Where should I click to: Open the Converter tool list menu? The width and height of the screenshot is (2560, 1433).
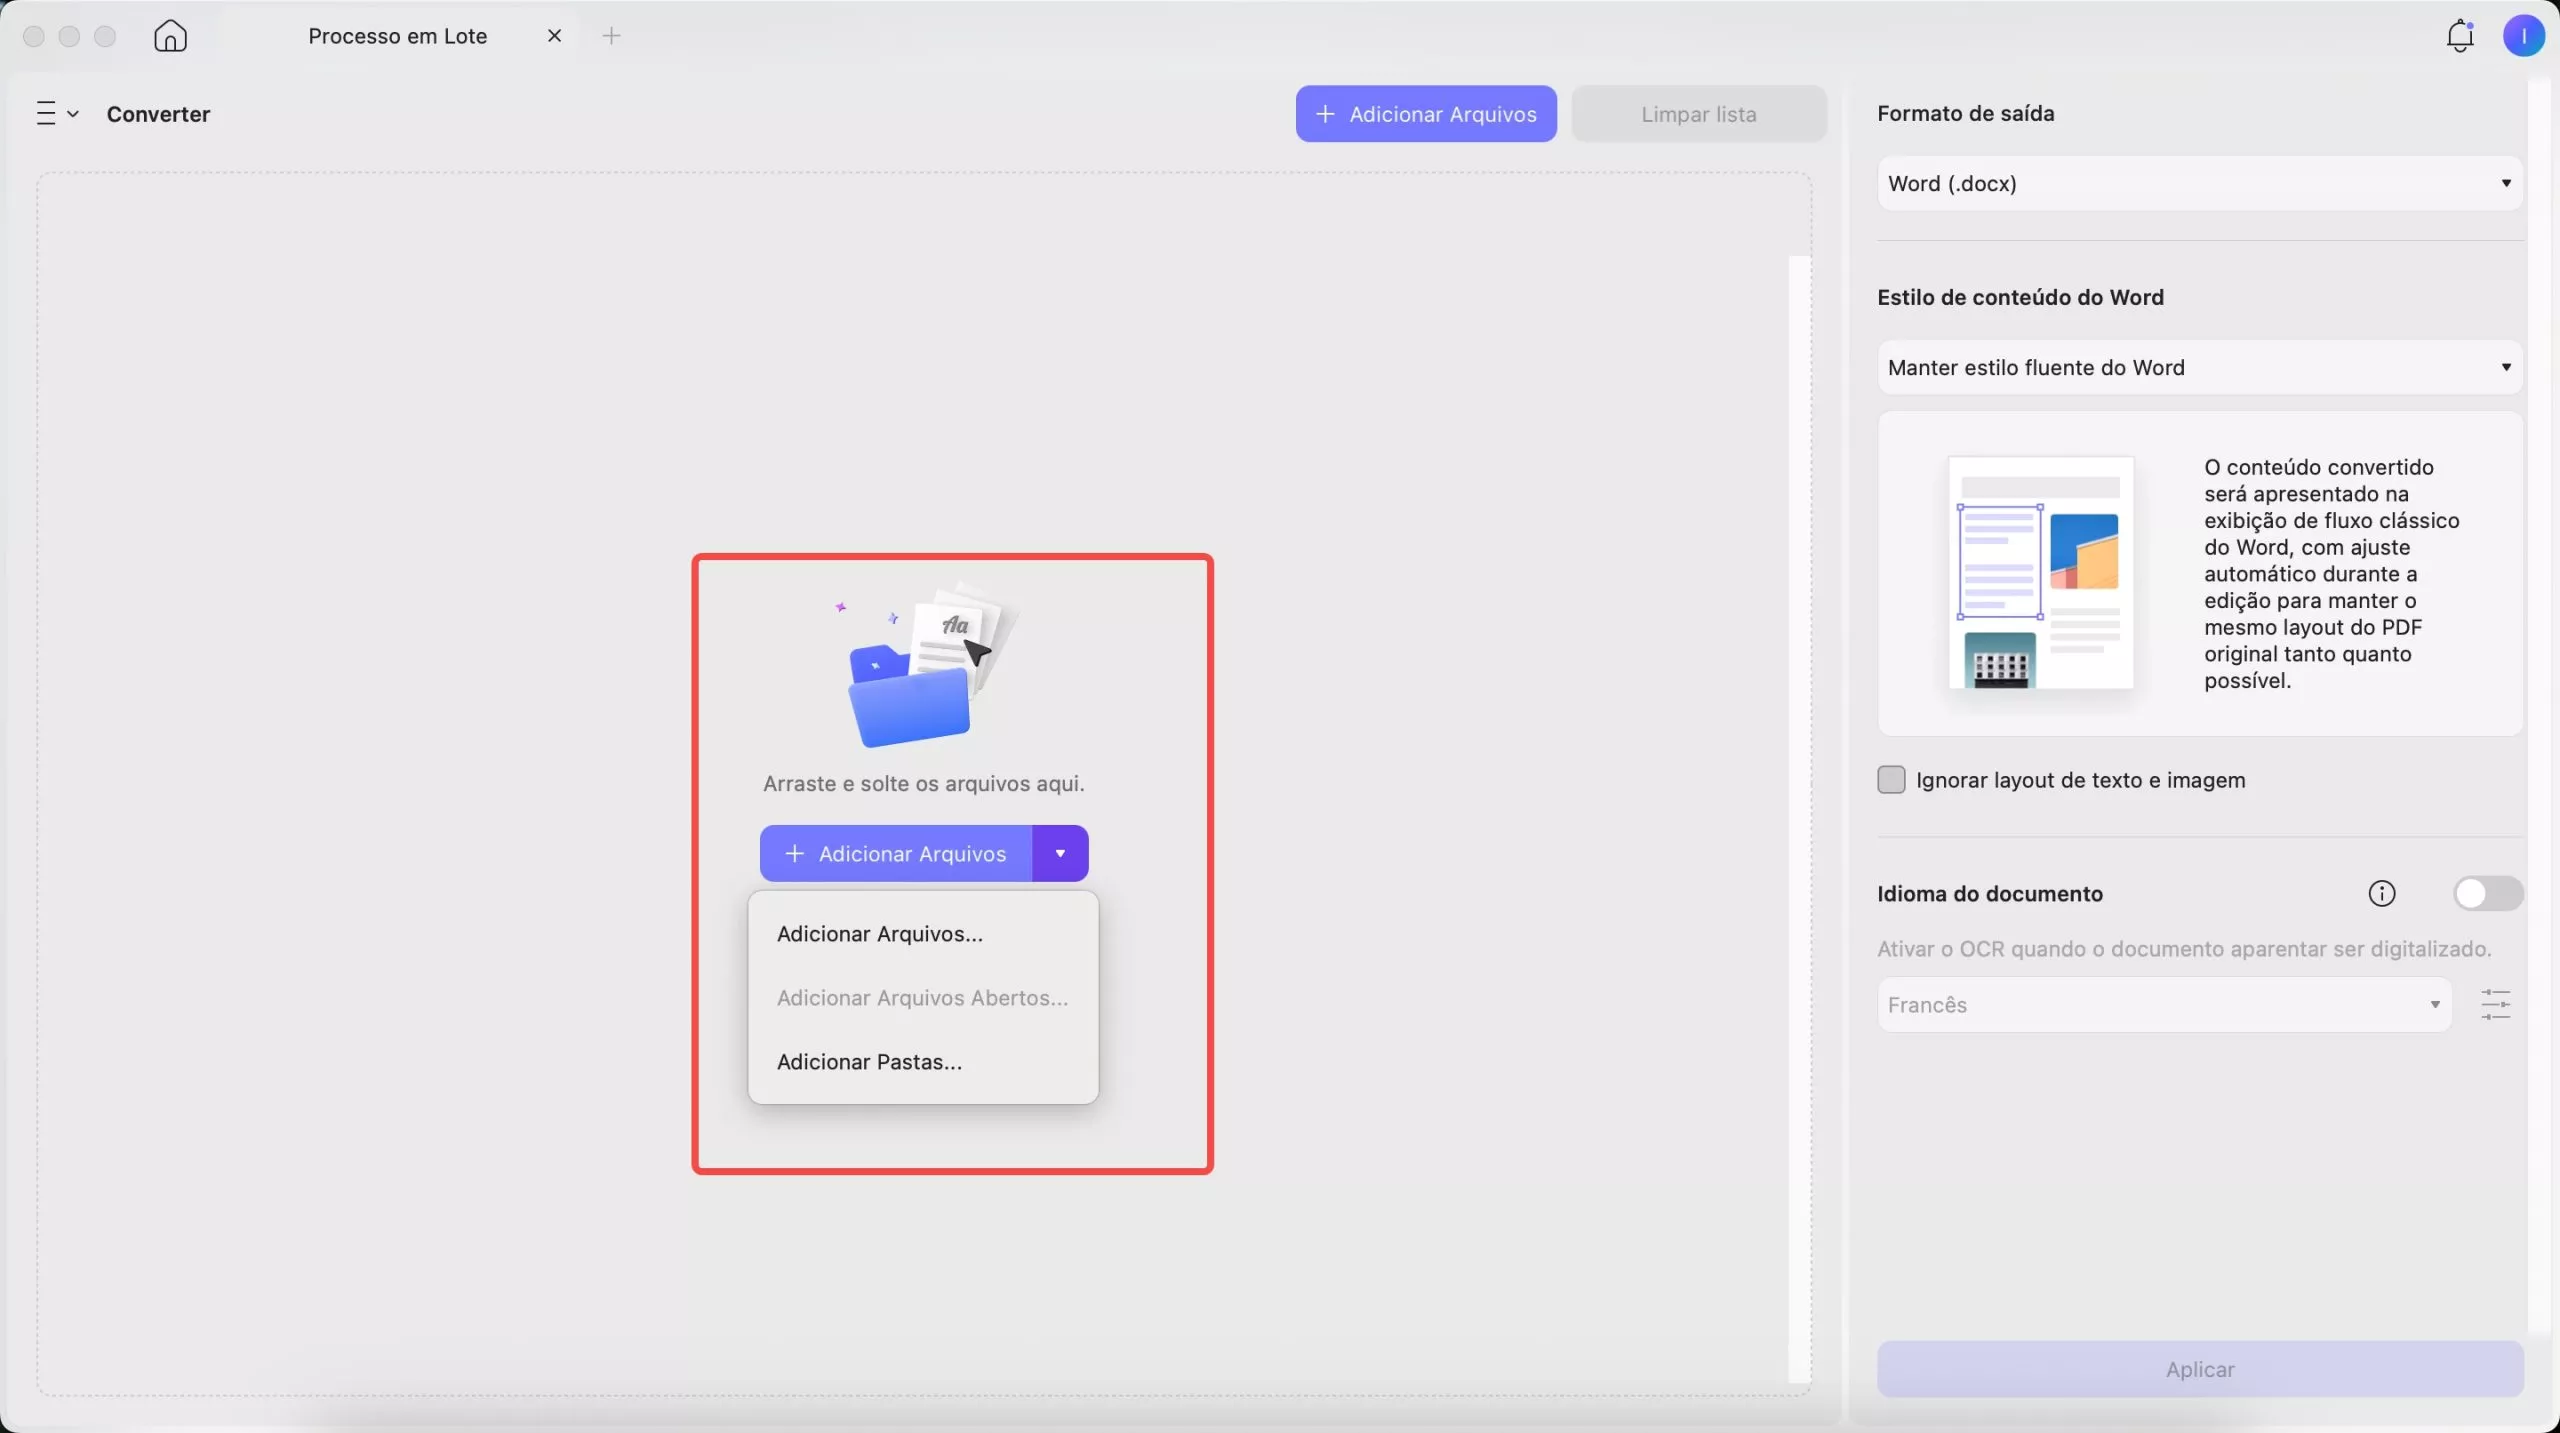point(57,114)
